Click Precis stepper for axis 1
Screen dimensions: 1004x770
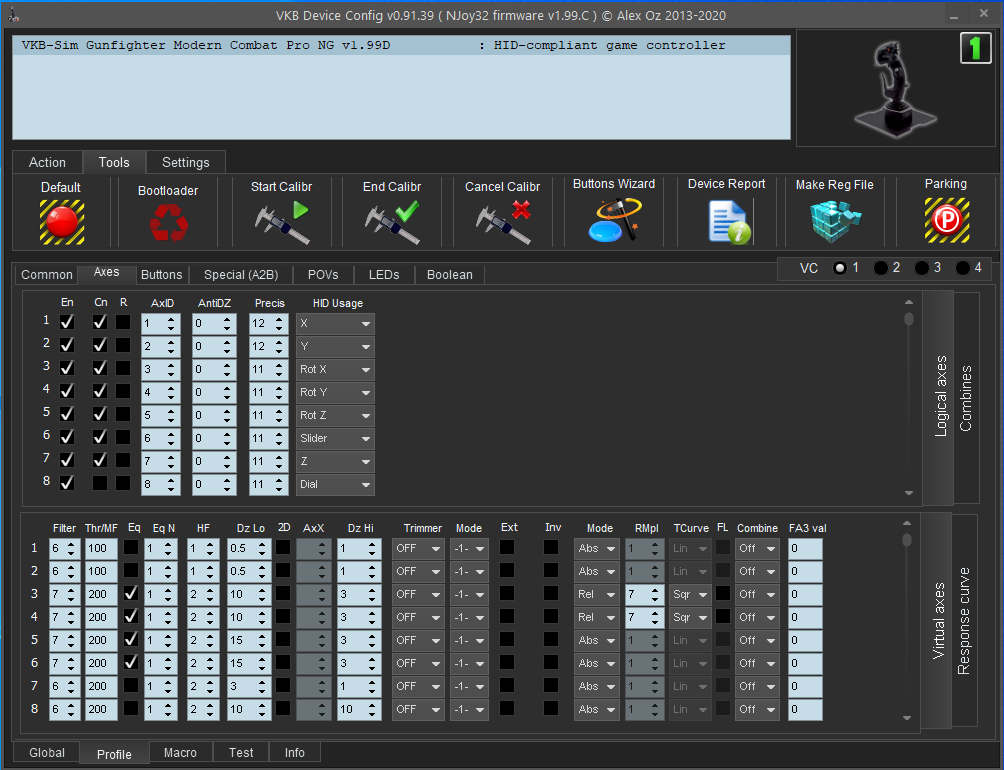(279, 324)
